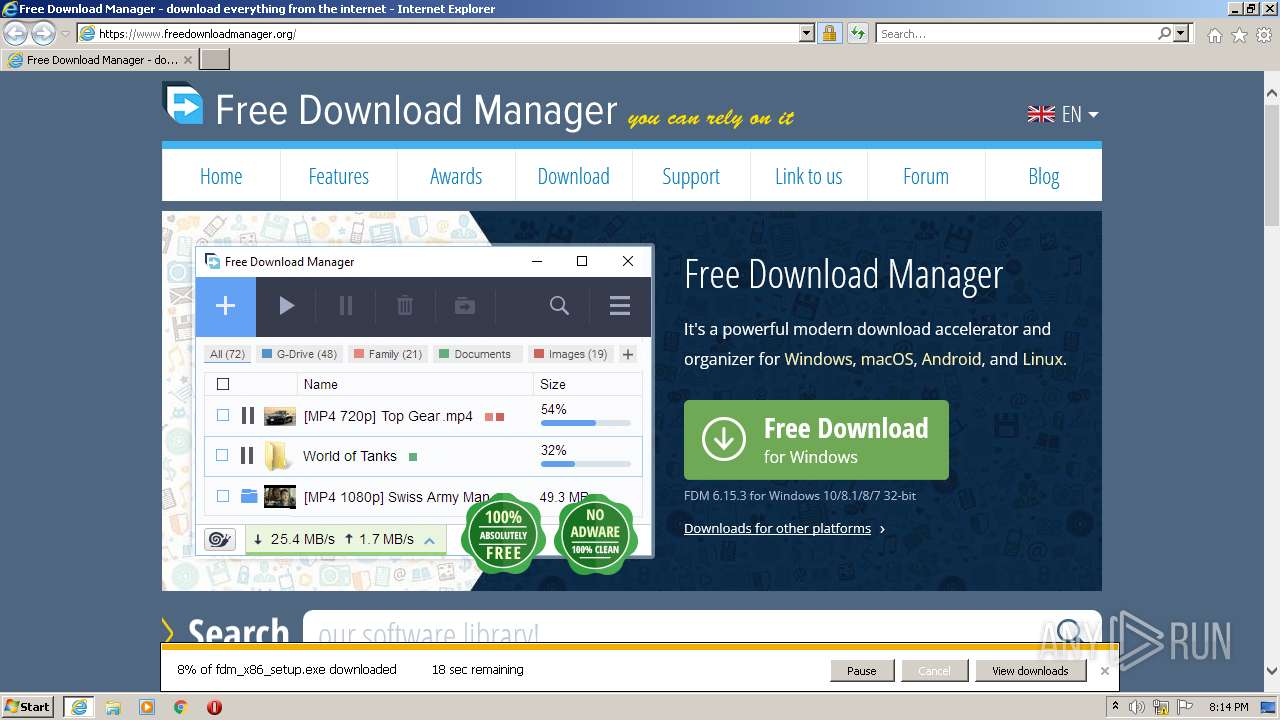The height and width of the screenshot is (720, 1280).
Task: Click the plus add-download icon in FDM image
Action: pos(225,306)
